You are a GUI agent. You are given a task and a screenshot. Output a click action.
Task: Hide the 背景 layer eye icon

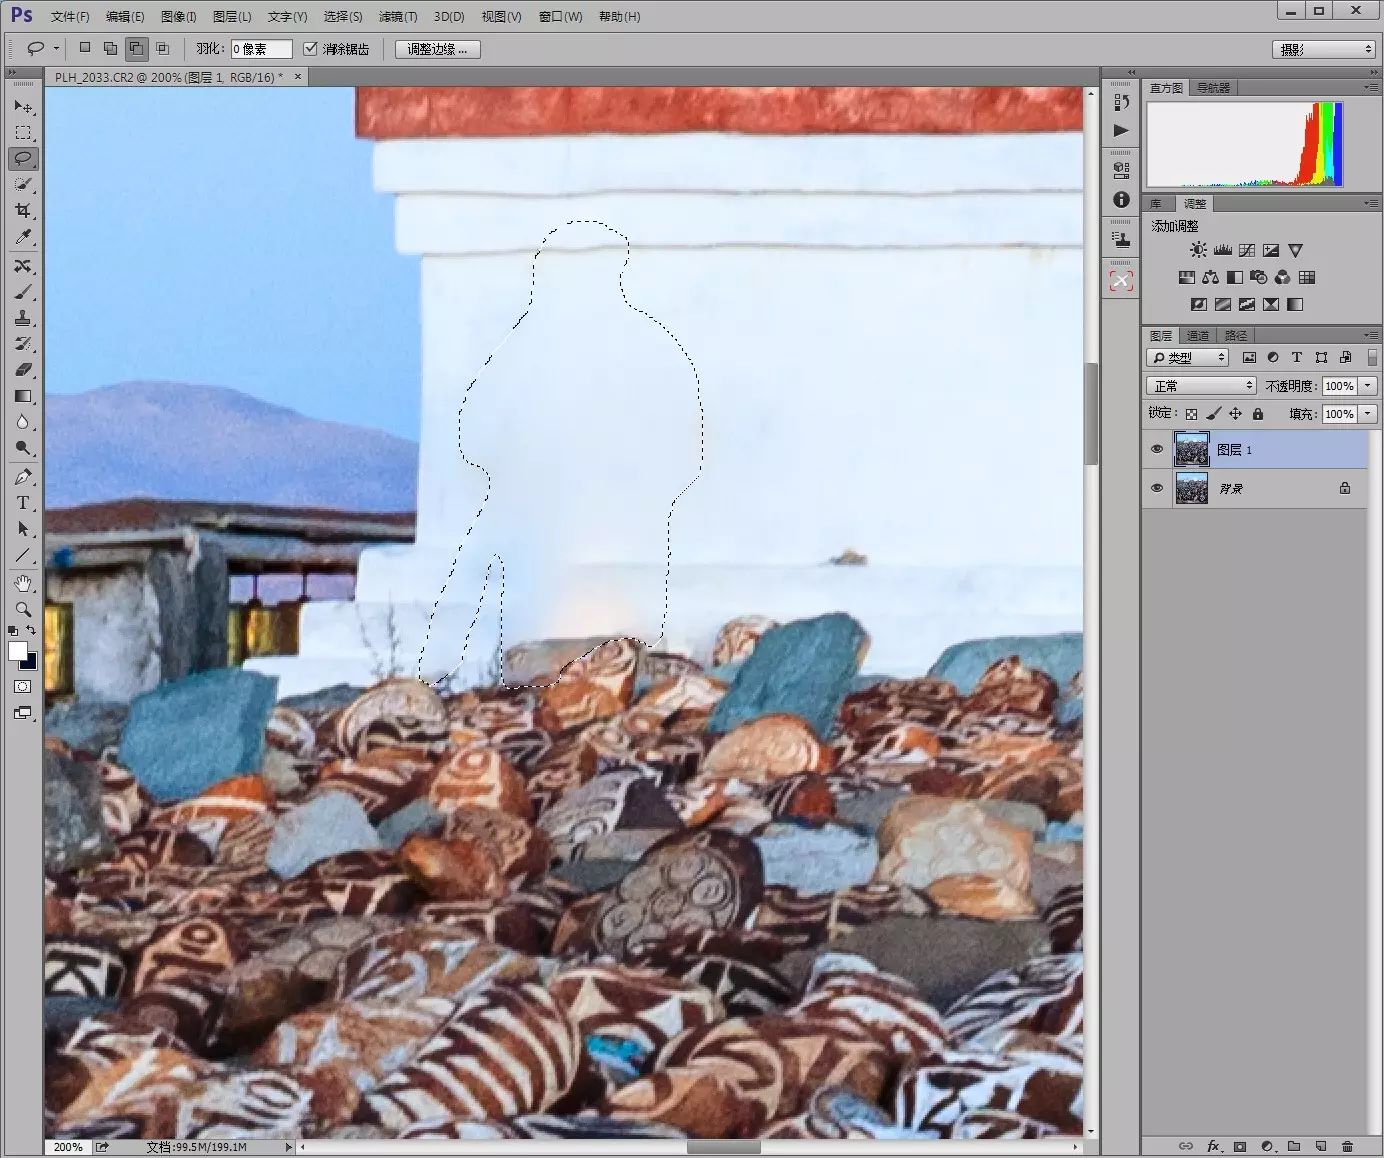pos(1157,489)
